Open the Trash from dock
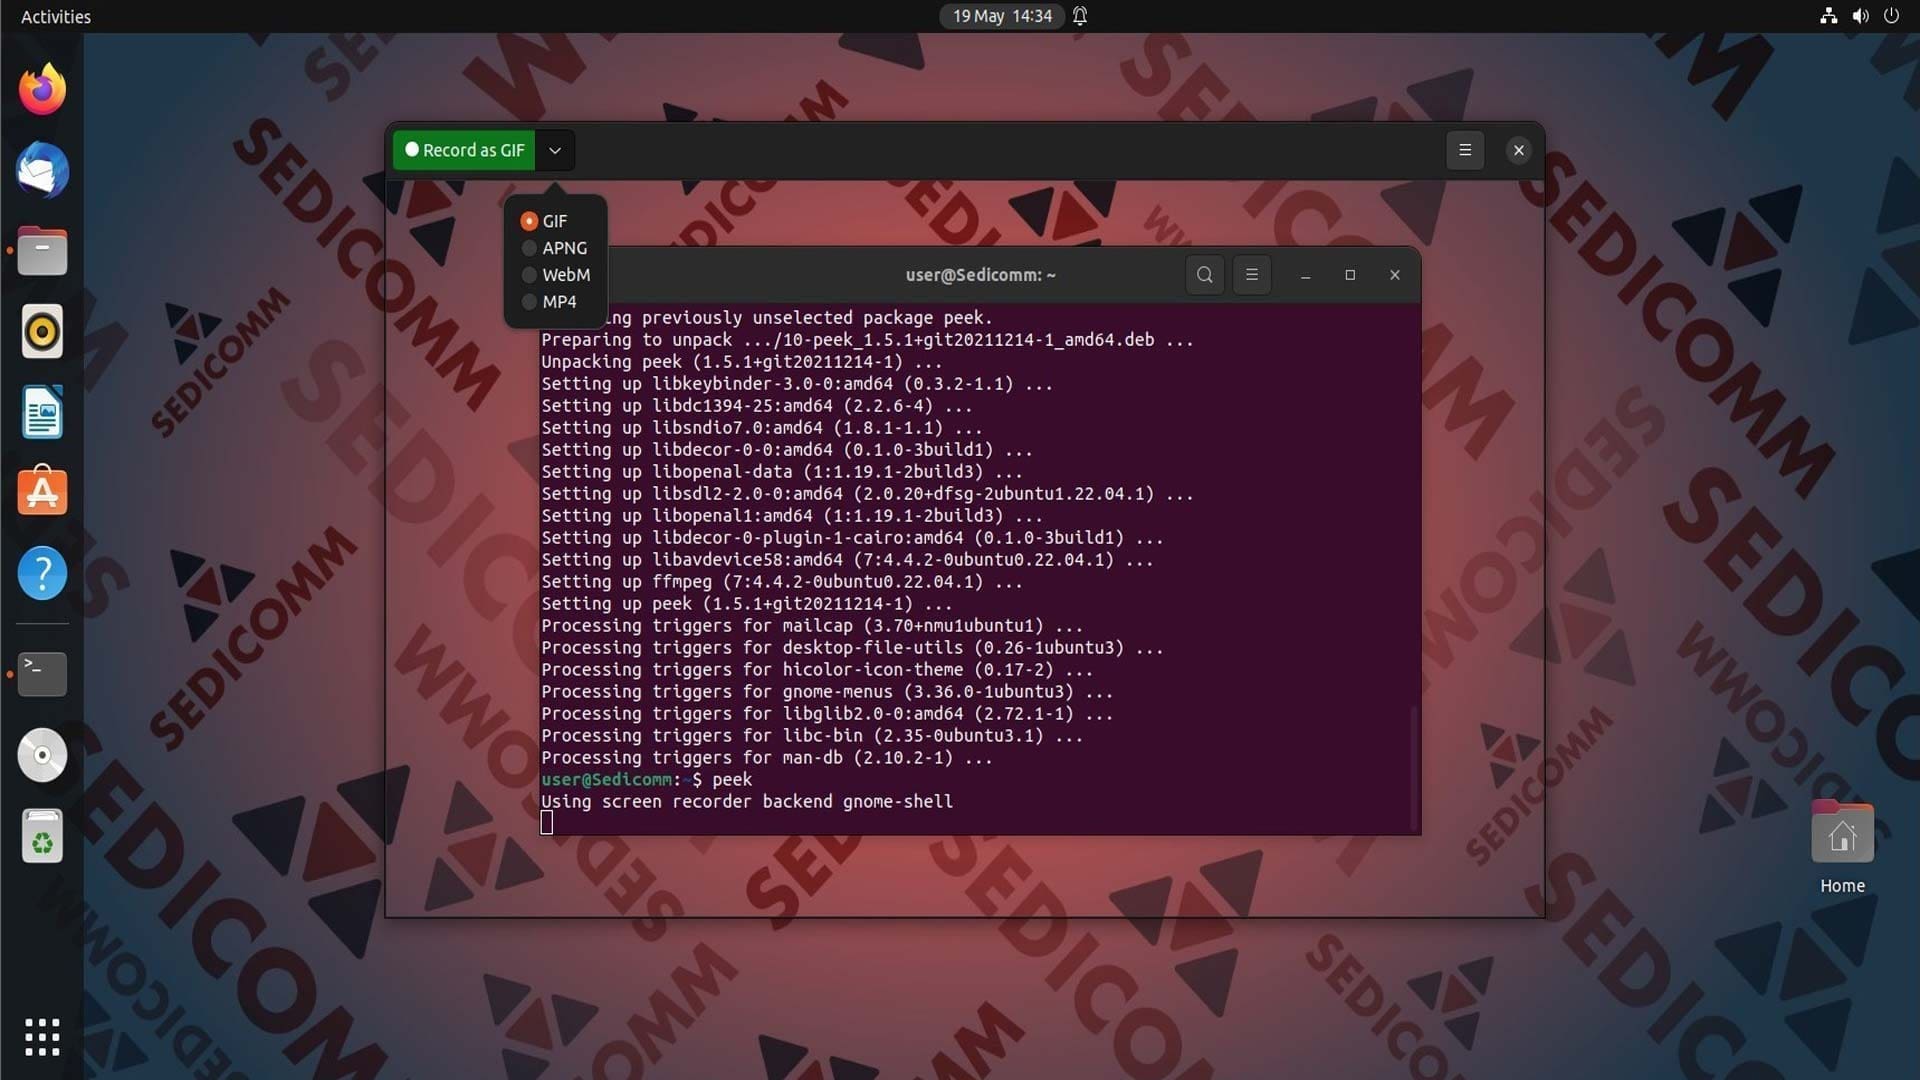The width and height of the screenshot is (1920, 1080). point(42,836)
